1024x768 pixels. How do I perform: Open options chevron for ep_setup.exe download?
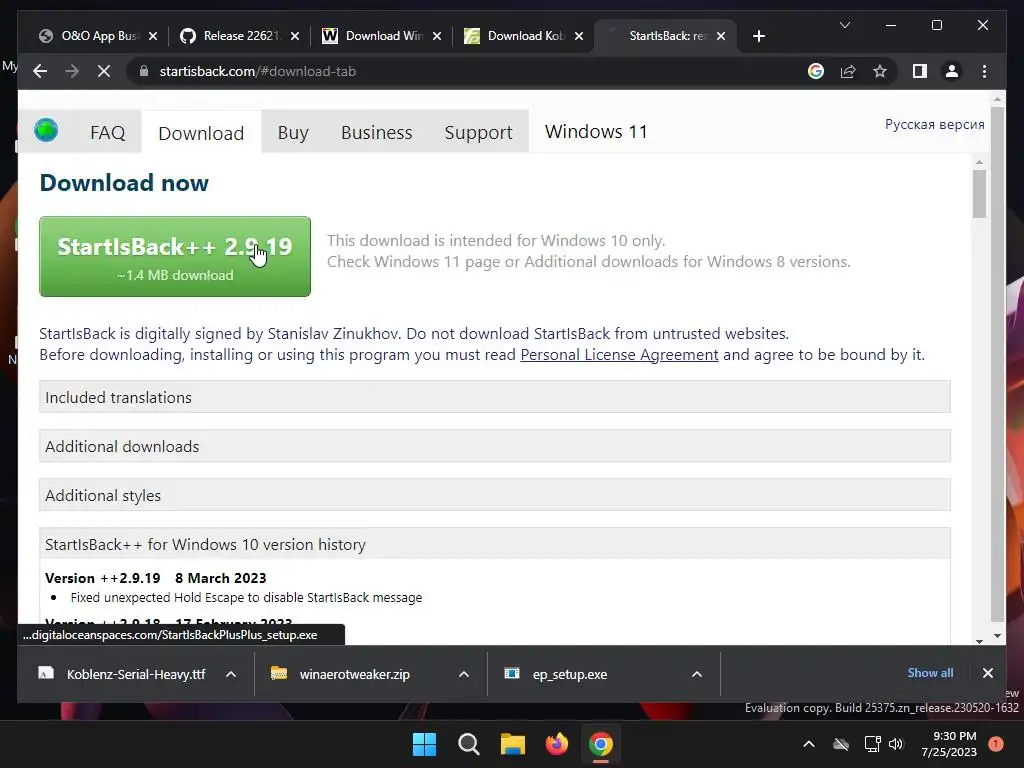point(697,674)
